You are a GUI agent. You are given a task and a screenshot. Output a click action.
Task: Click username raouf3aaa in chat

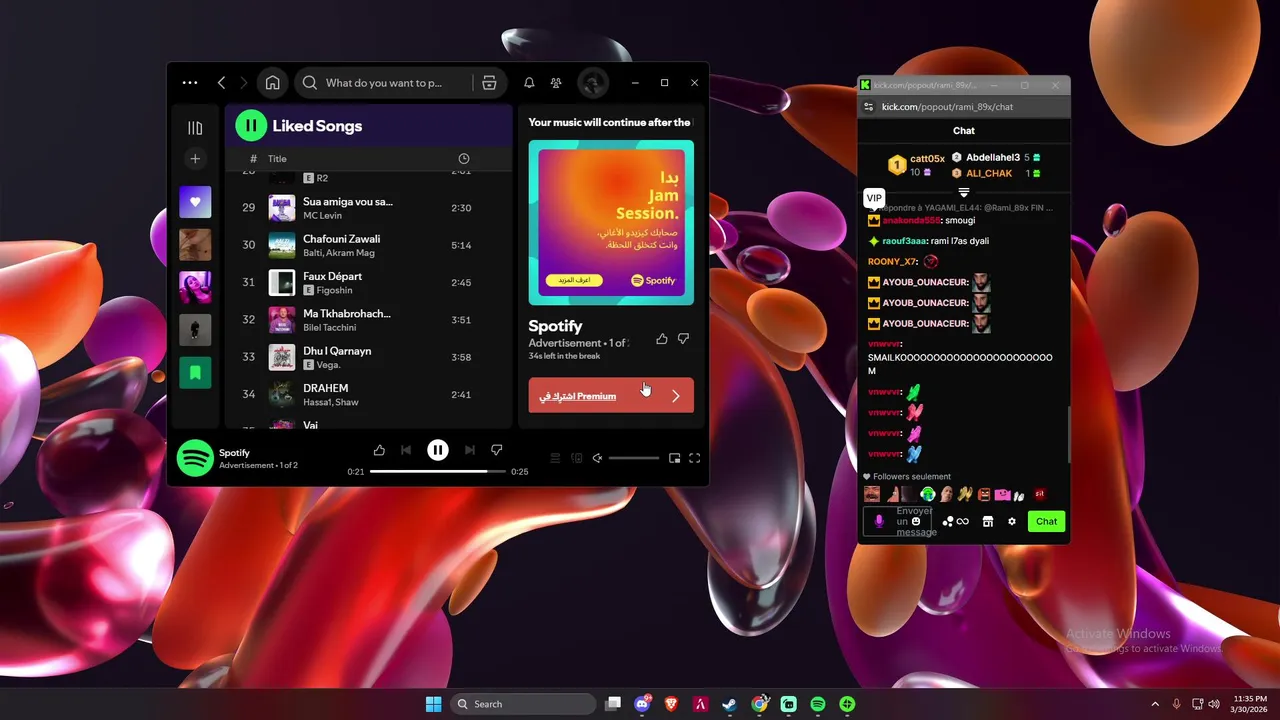coord(905,241)
